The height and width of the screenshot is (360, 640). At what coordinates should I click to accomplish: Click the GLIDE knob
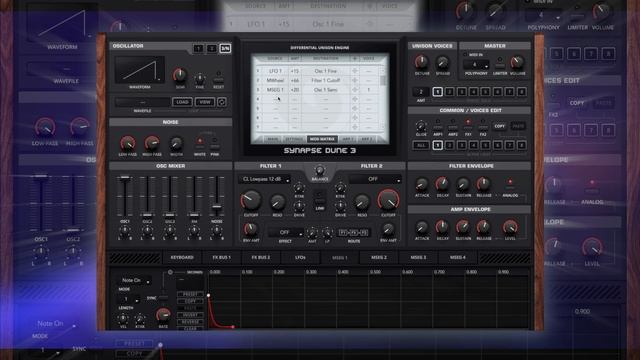421,126
